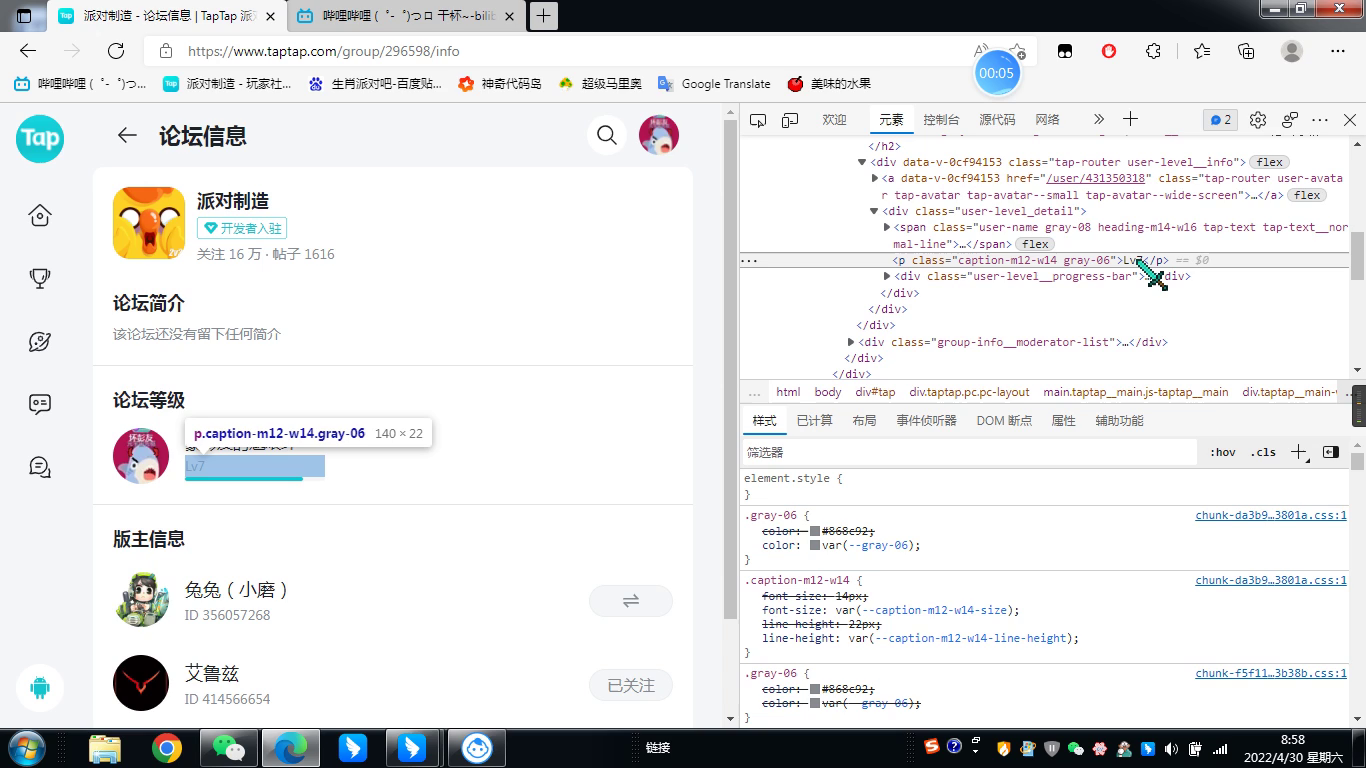Open Edge settings and more menu

point(1338,51)
